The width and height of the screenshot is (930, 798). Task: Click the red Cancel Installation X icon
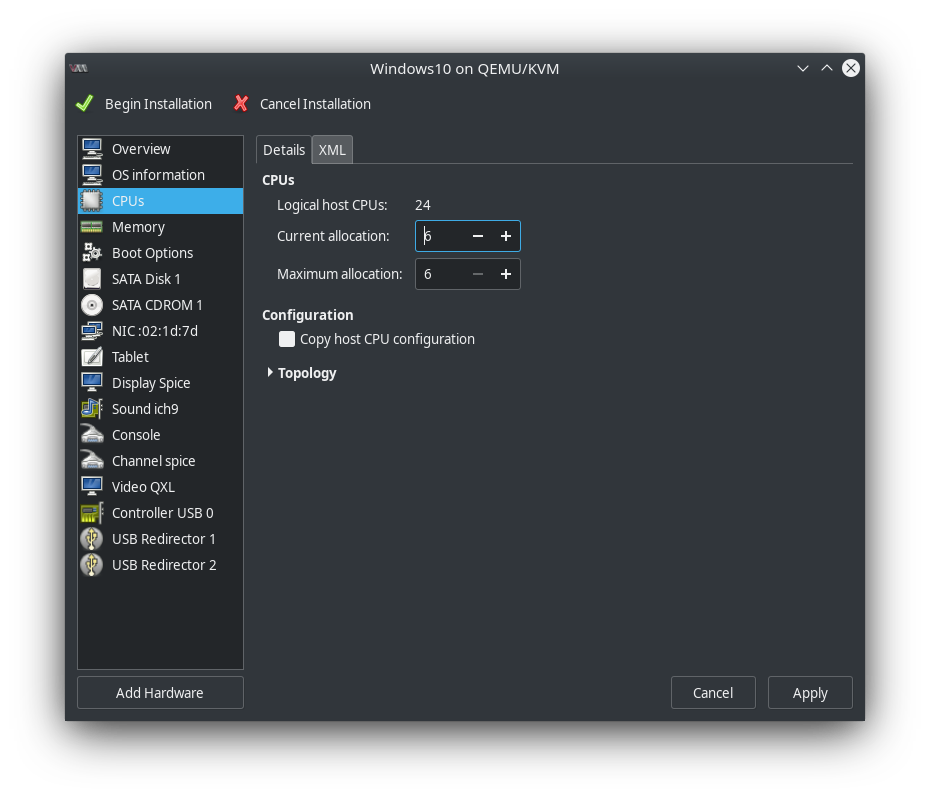[241, 103]
